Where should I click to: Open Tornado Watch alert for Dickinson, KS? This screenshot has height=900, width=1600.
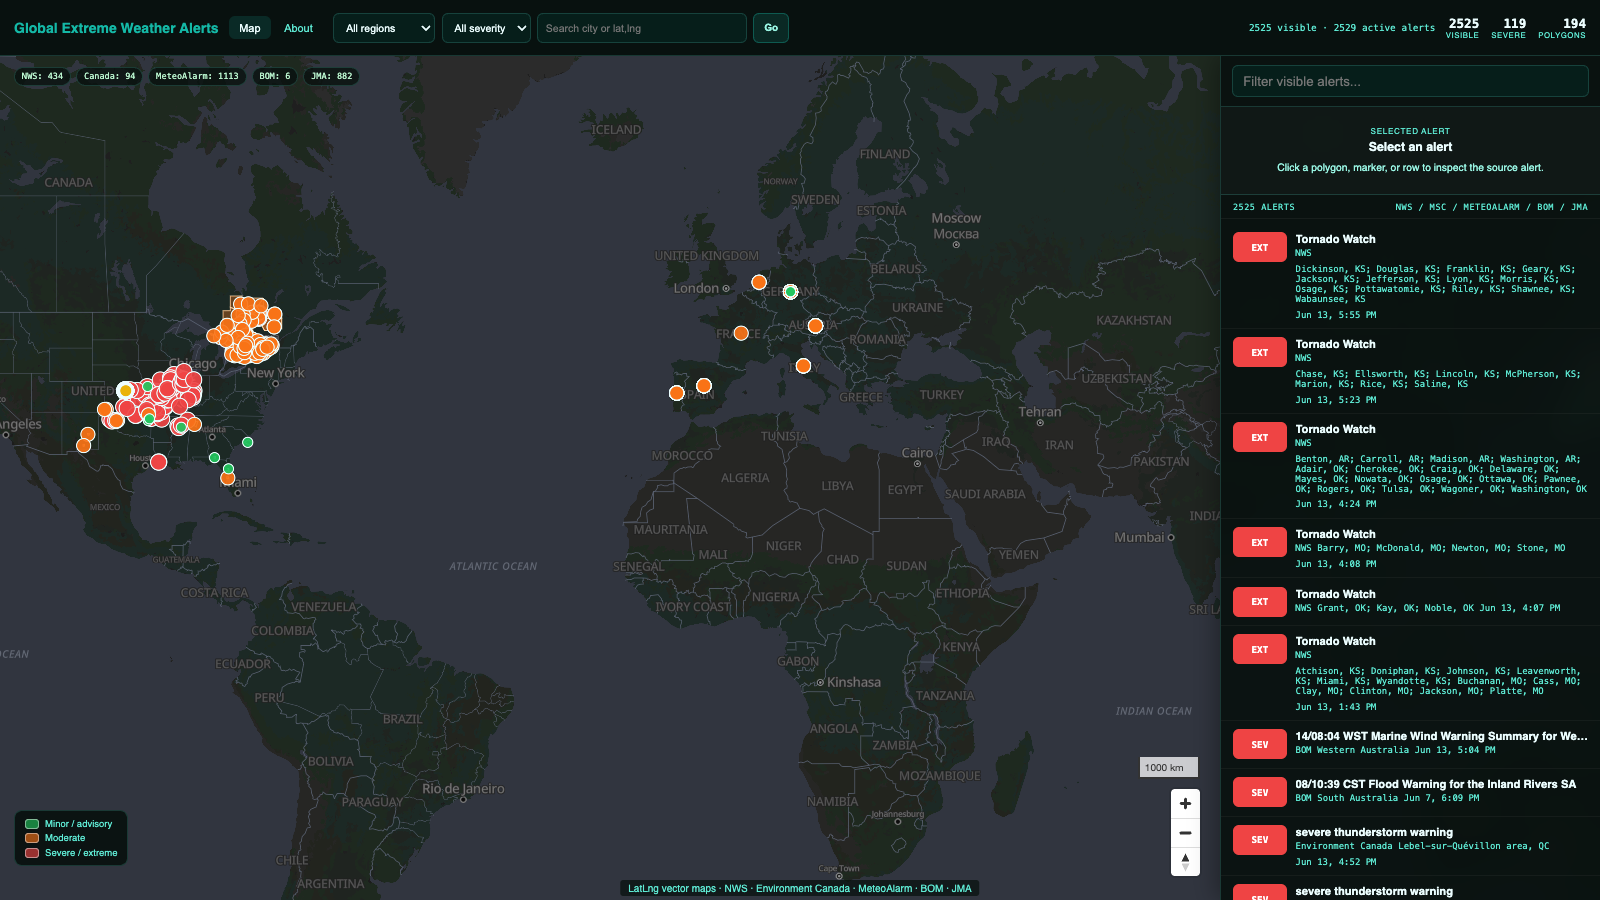pyautogui.click(x=1410, y=276)
